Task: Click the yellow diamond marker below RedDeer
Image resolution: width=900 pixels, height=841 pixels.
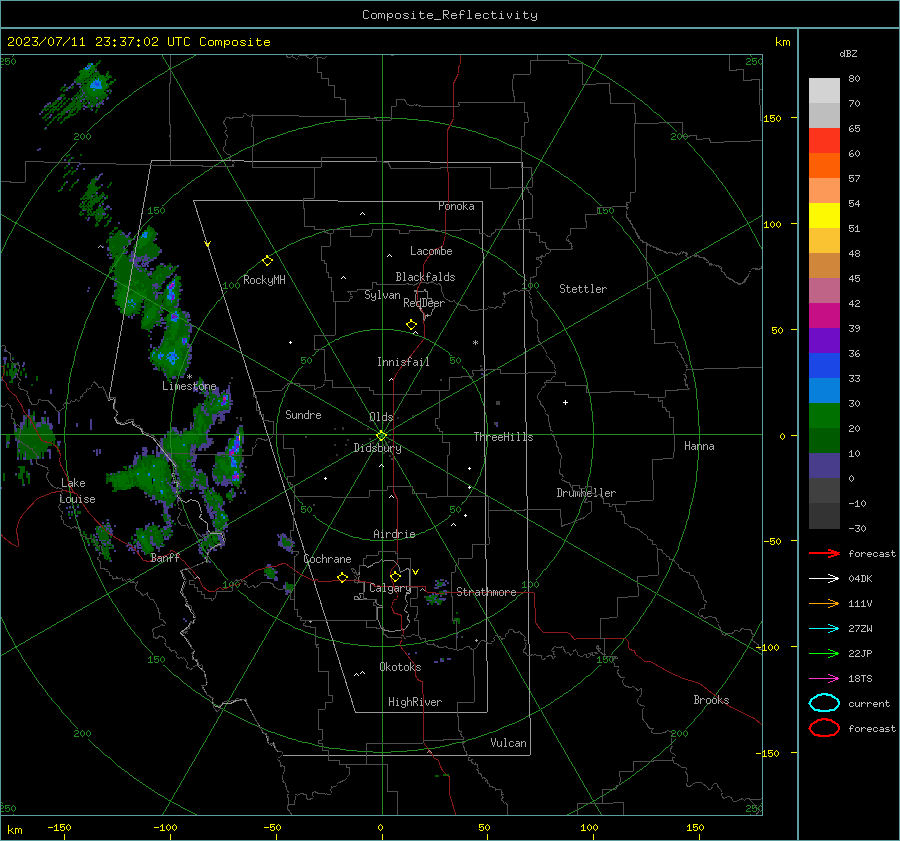Action: pyautogui.click(x=411, y=325)
